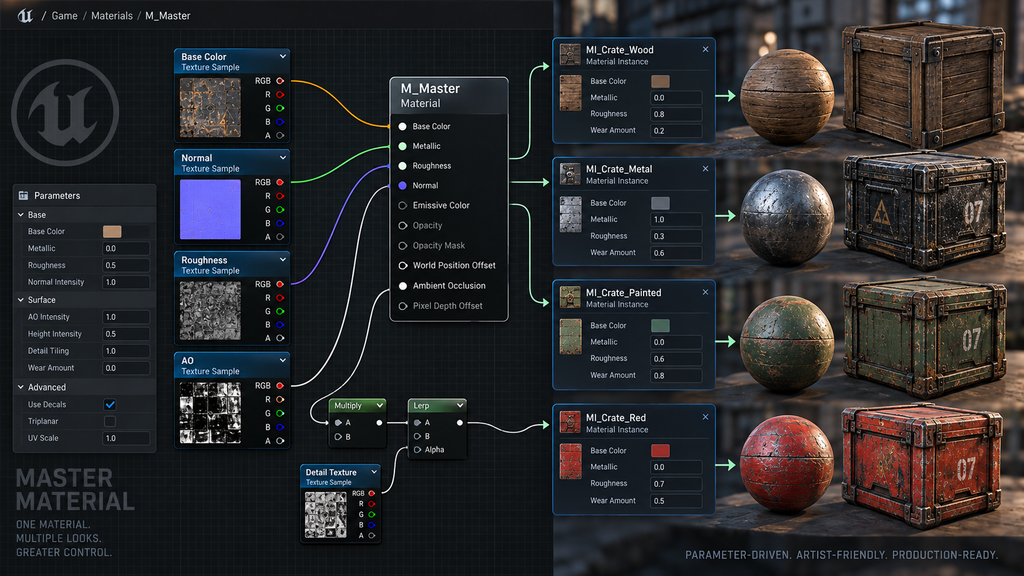Click the MI_Crate_Wood header icon
The height and width of the screenshot is (576, 1024).
tap(570, 55)
